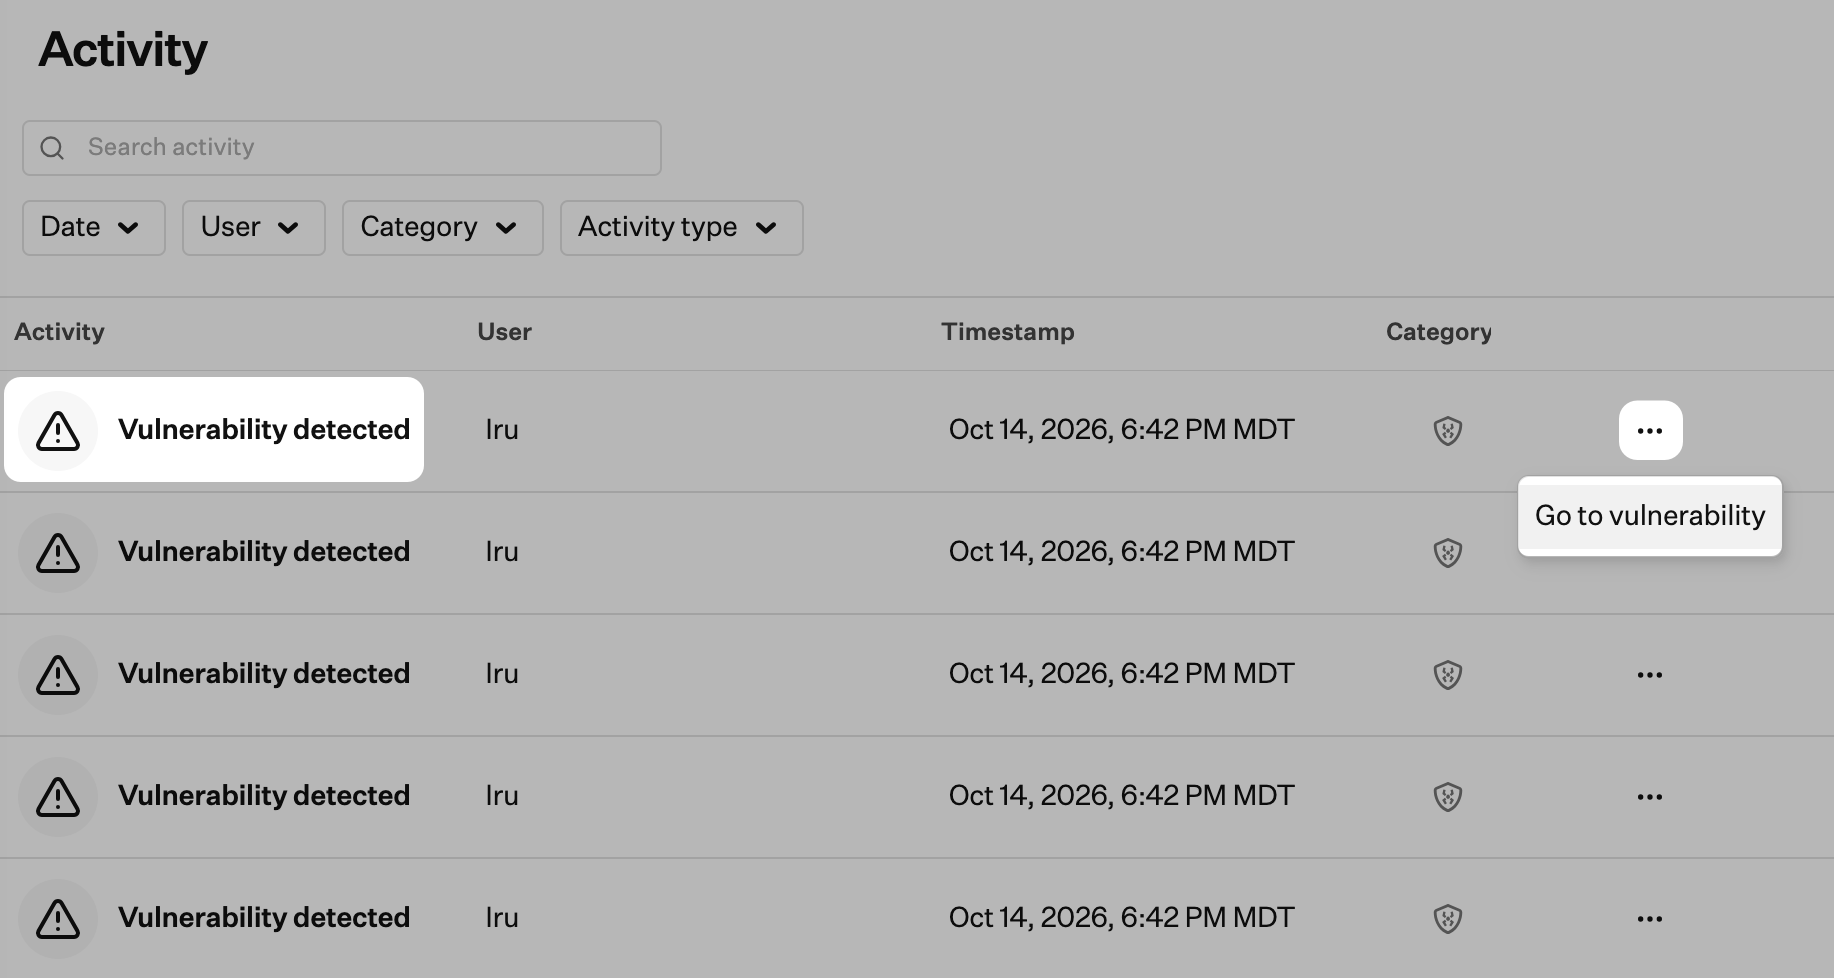Select highlighted Vulnerability detected text in first row
Screen dimensions: 1834x978
264,430
